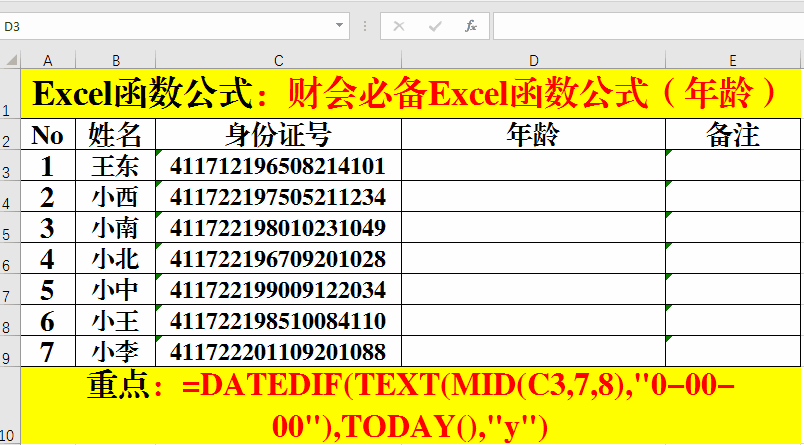Image resolution: width=804 pixels, height=445 pixels.
Task: Select ID cell 411722198510084110
Action: click(x=278, y=320)
